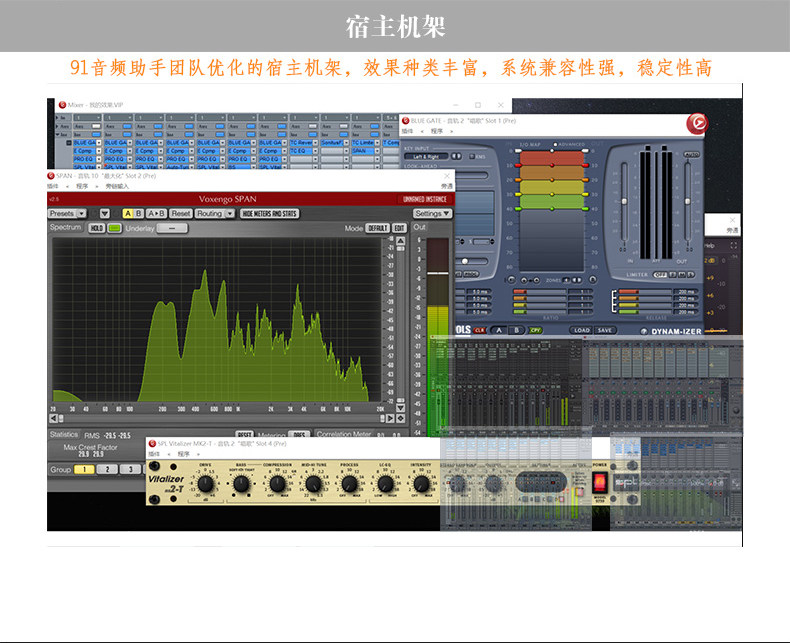Copy A to B in SPAN
The width and height of the screenshot is (790, 643).
click(156, 214)
